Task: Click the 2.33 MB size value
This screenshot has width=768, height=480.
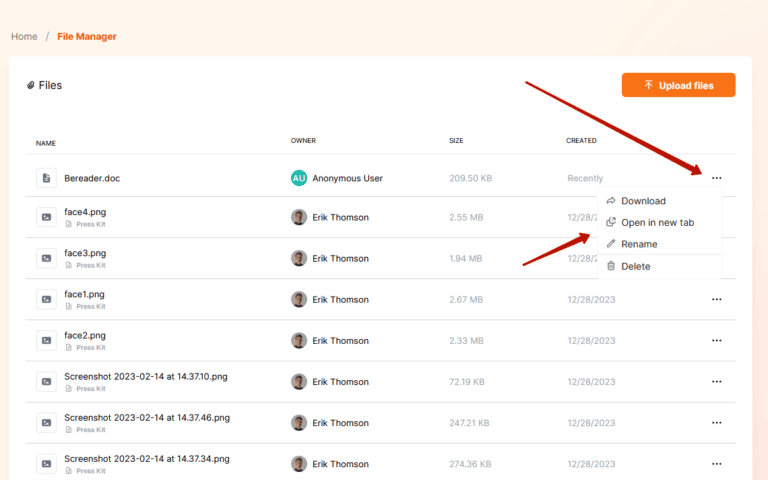Action: (466, 341)
